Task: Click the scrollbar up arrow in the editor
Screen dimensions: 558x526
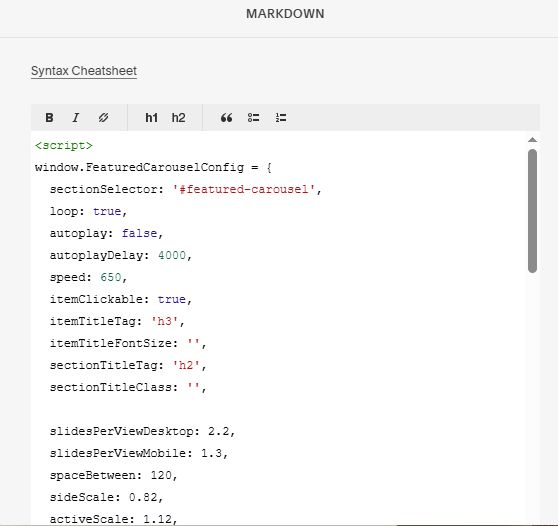Action: 532,140
